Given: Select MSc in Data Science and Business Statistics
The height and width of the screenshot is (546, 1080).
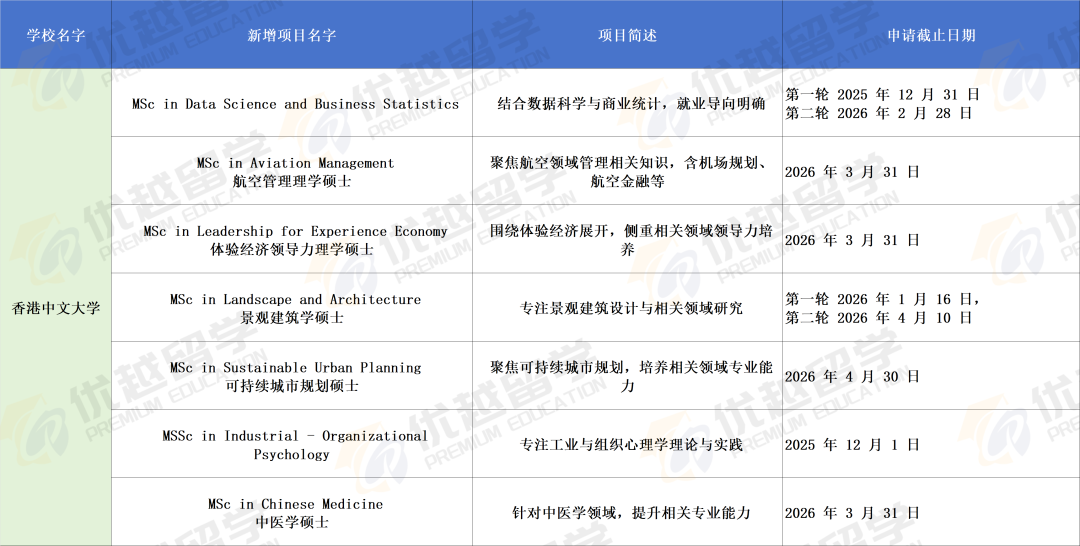Looking at the screenshot, I should (295, 104).
